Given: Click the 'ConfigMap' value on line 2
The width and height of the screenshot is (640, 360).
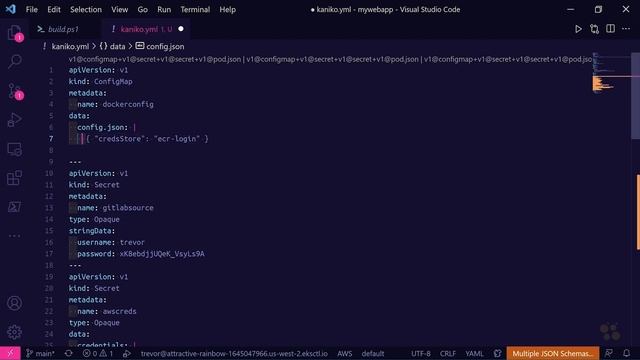Looking at the screenshot, I should click(113, 82).
